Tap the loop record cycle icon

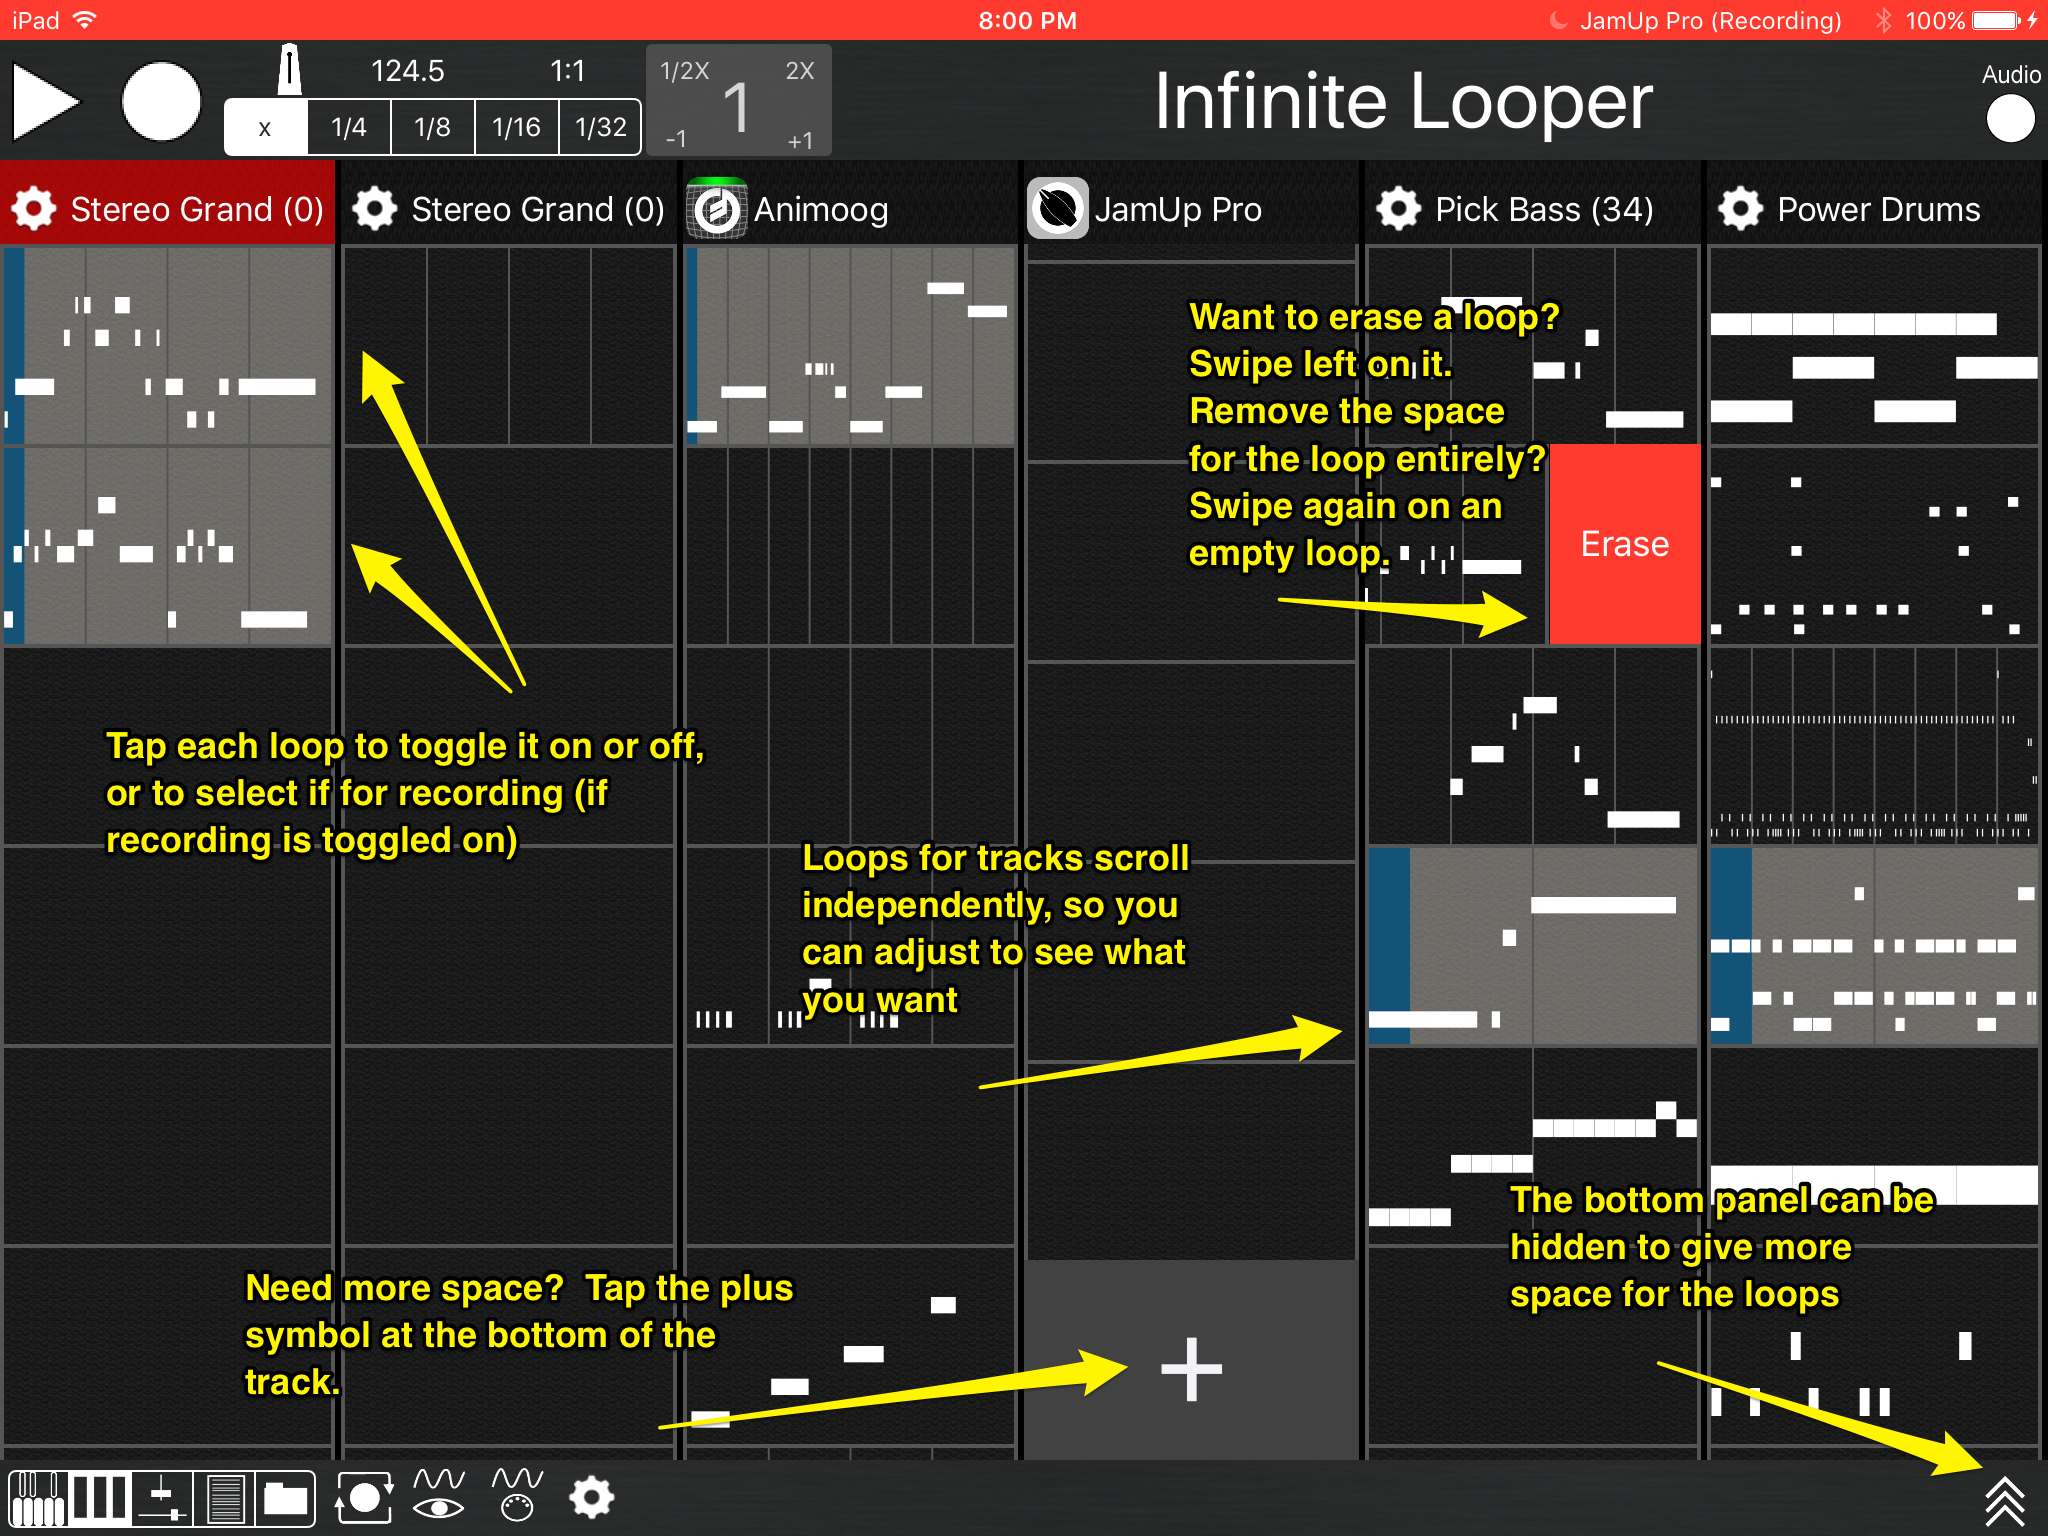pos(364,1498)
